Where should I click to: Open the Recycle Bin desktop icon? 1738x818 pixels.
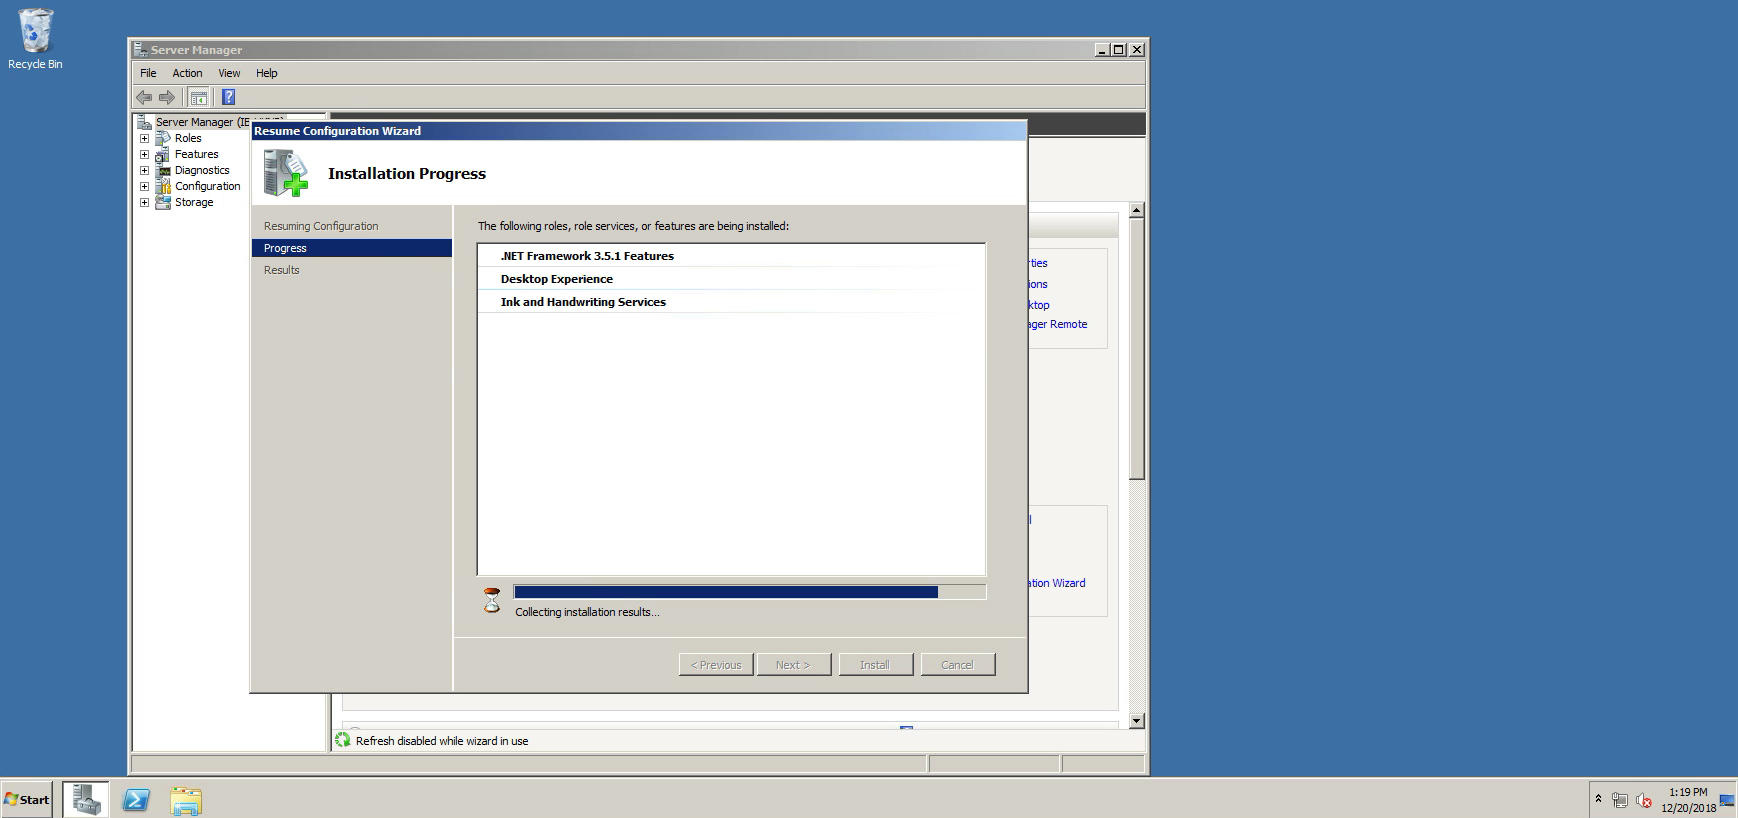(x=35, y=40)
